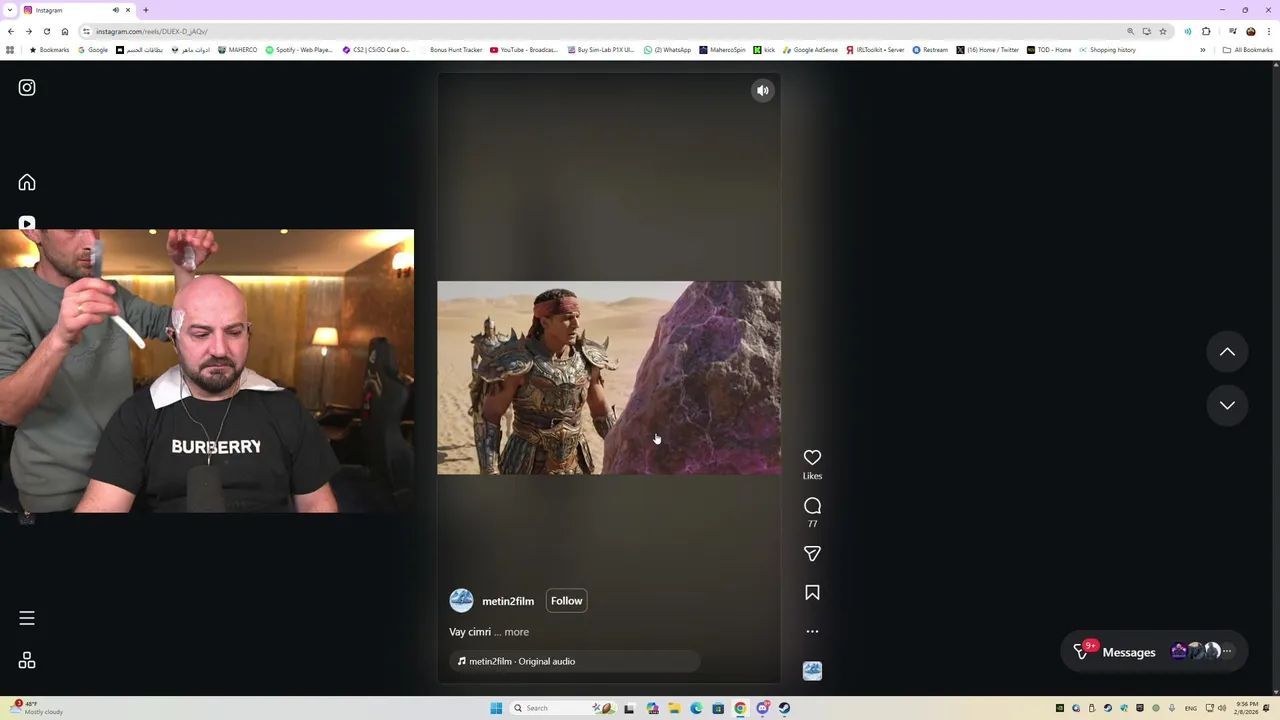Open the reel's comments

click(812, 506)
